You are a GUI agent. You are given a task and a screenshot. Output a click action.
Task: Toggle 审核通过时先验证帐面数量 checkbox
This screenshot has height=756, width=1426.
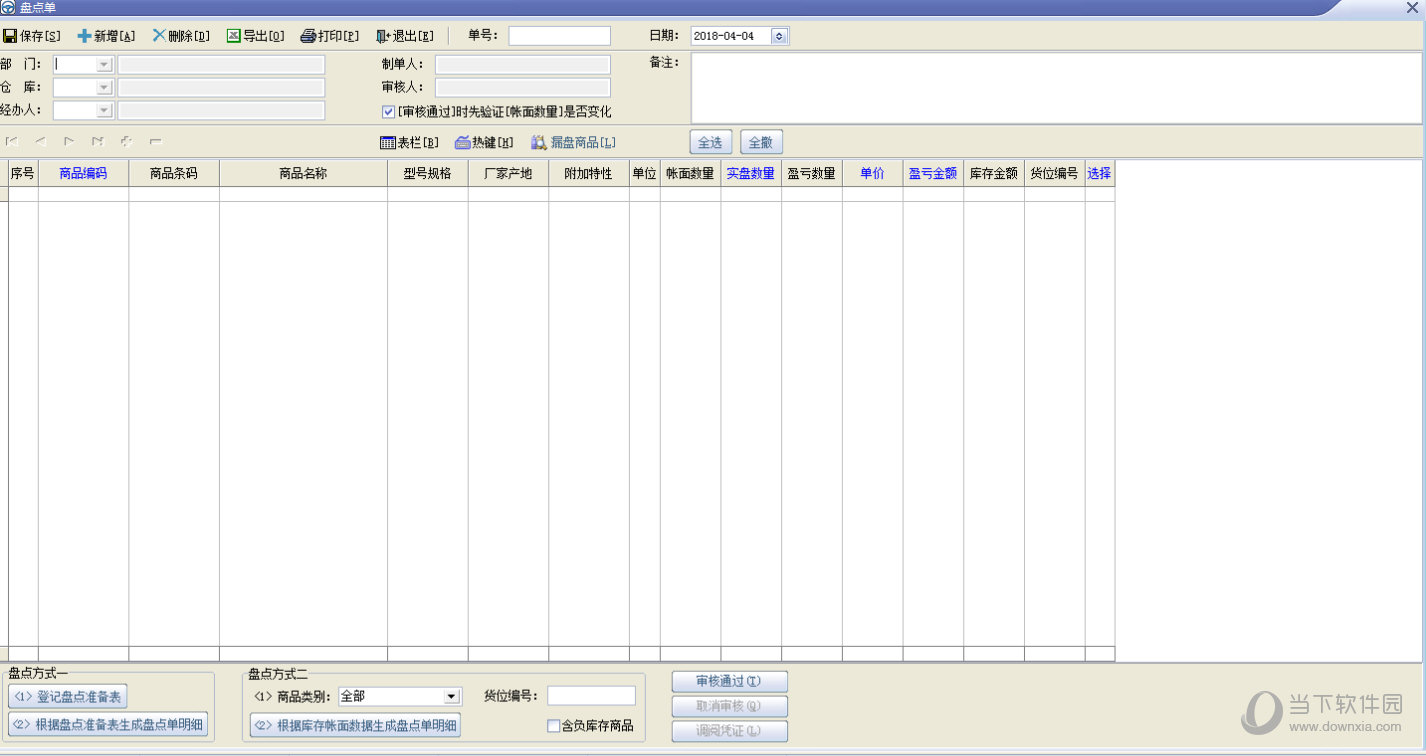[x=389, y=112]
